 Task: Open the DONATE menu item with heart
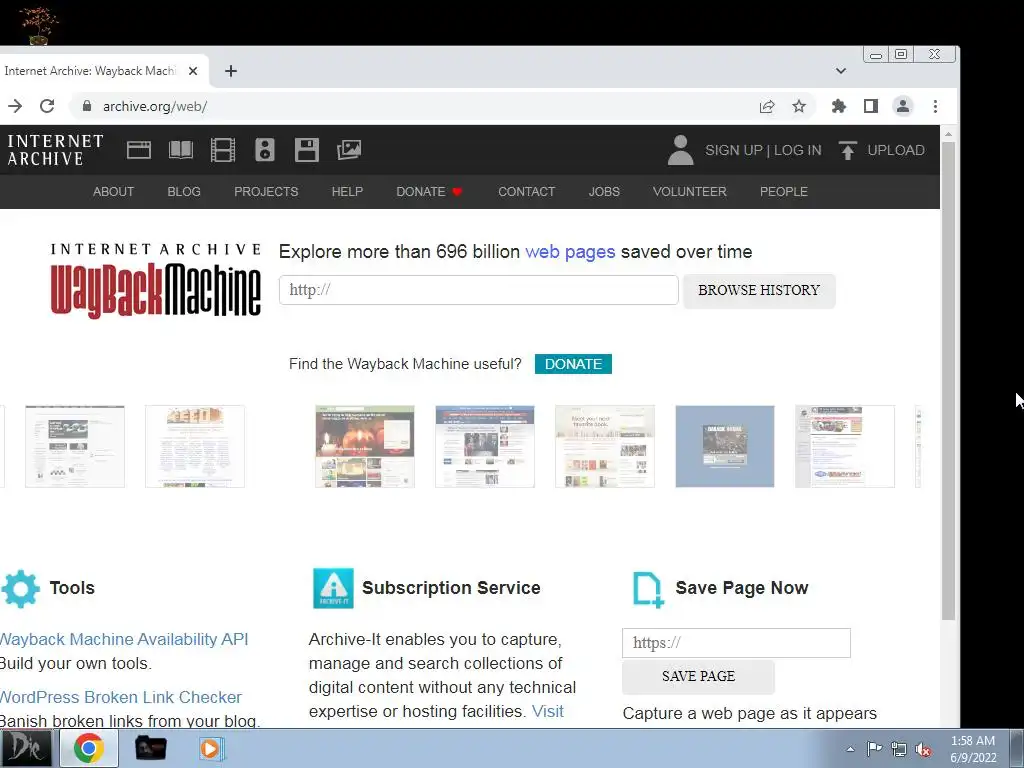(429, 191)
